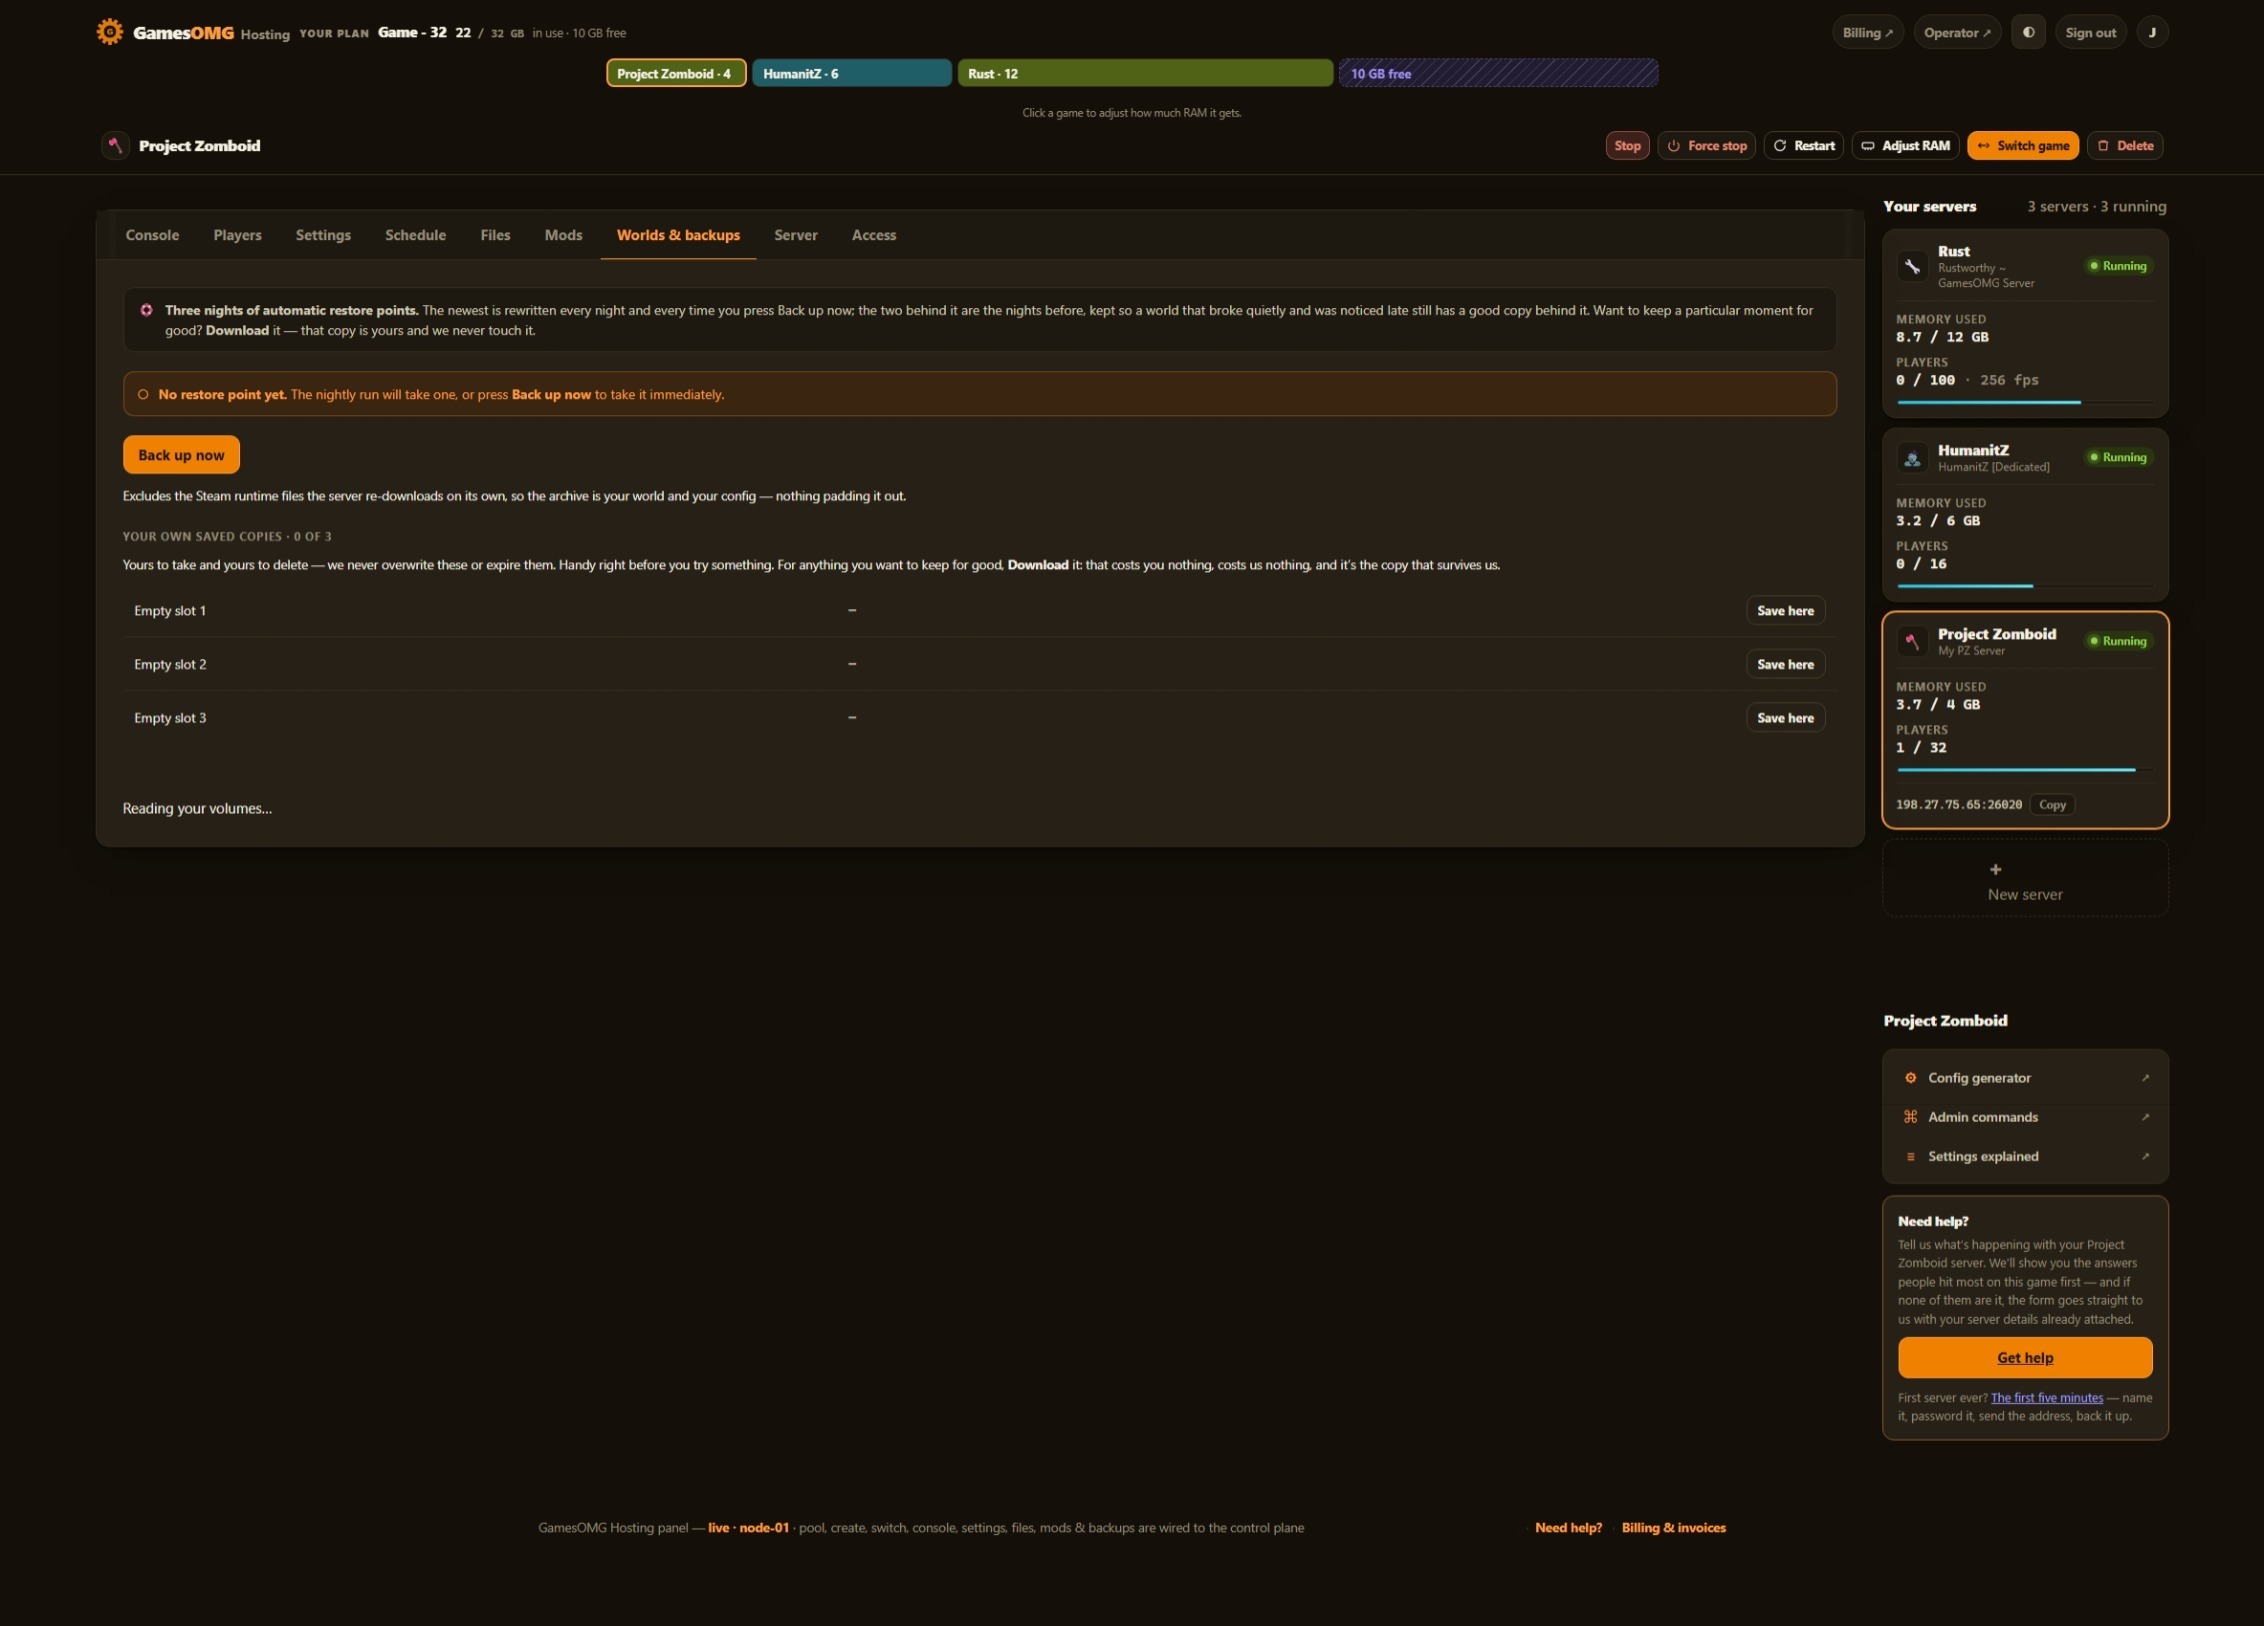
Task: Open the Billing link in header
Action: click(1867, 32)
